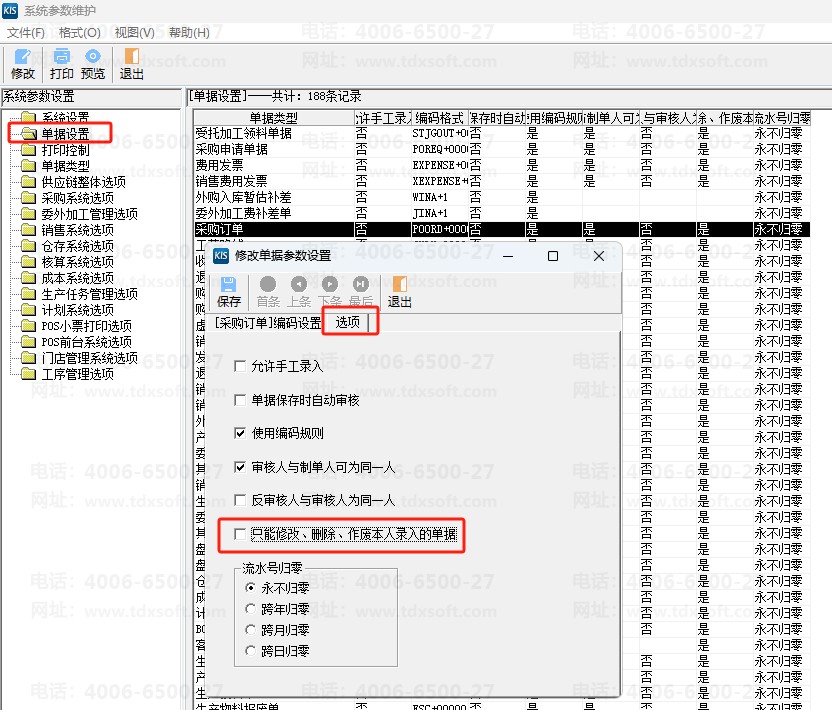Switch to [采购订单]编码设置 tab
This screenshot has width=832, height=710.
pos(268,323)
